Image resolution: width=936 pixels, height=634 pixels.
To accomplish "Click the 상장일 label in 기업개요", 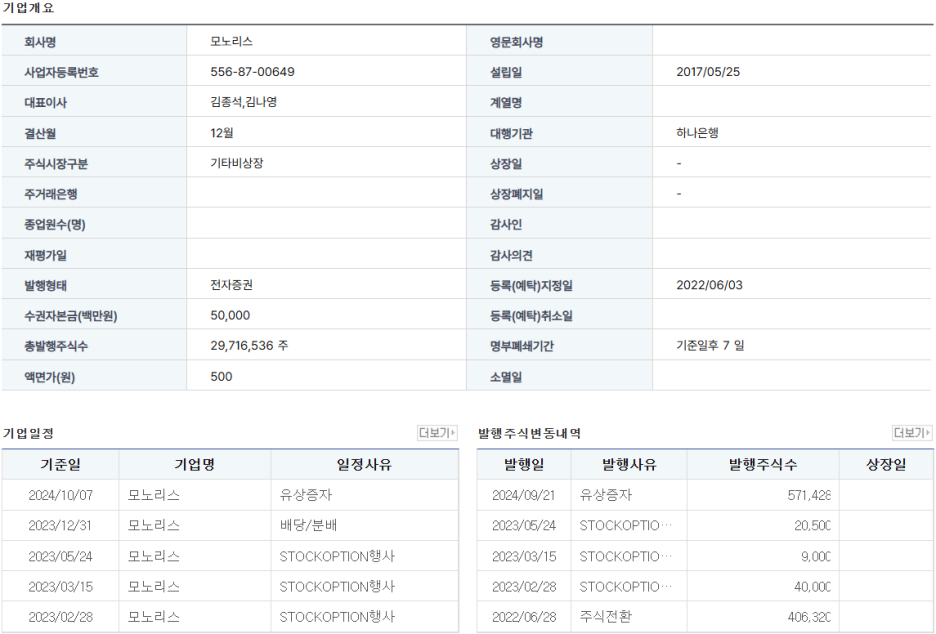I will pos(506,164).
